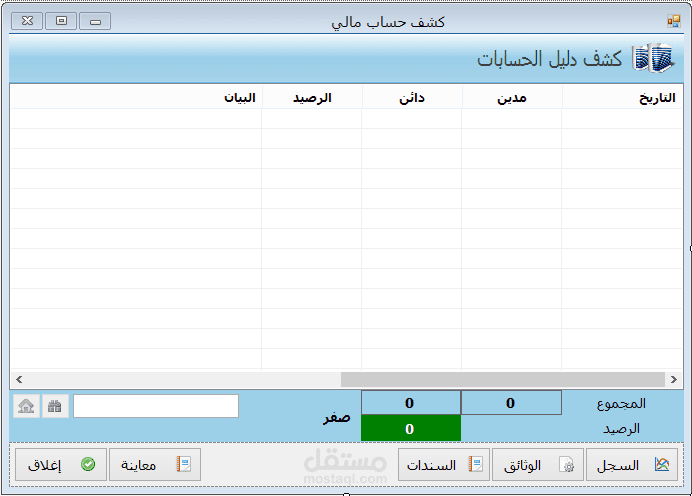Open السندات (vouchers) button

click(x=444, y=465)
